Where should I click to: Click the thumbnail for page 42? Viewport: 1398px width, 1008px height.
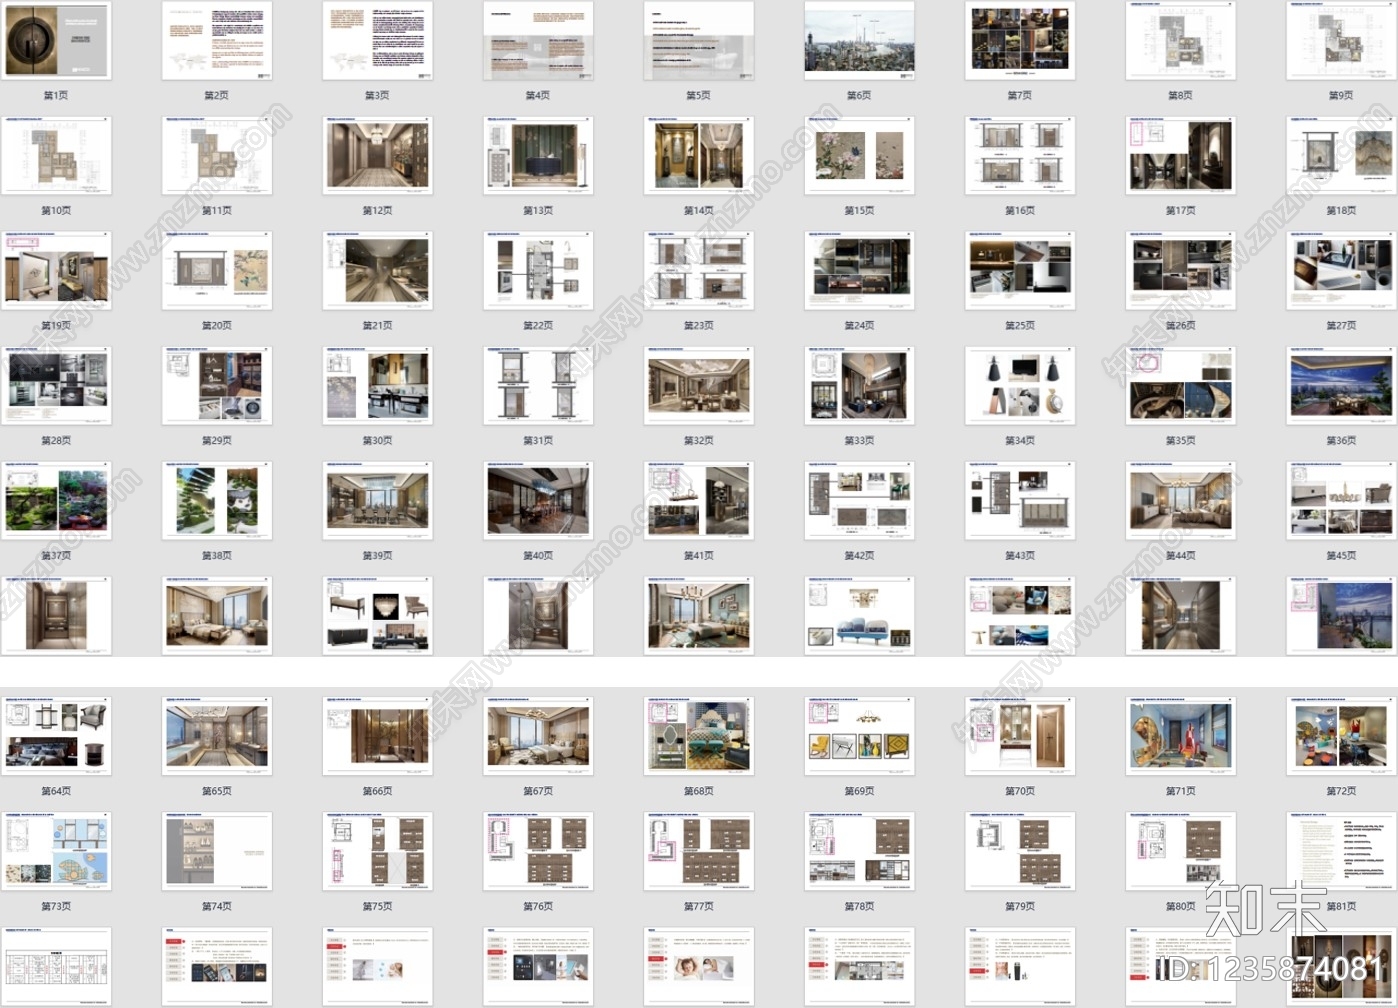coord(859,501)
